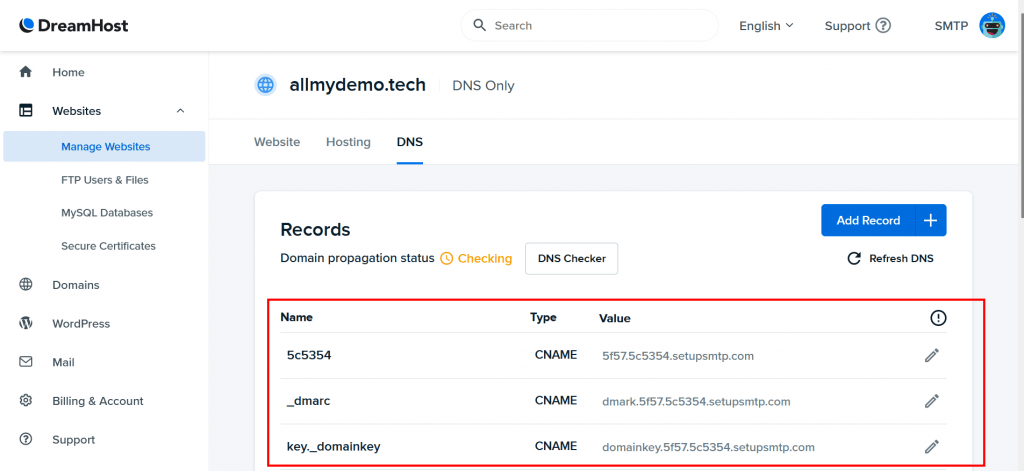
Task: Open the English language dropdown
Action: (766, 25)
